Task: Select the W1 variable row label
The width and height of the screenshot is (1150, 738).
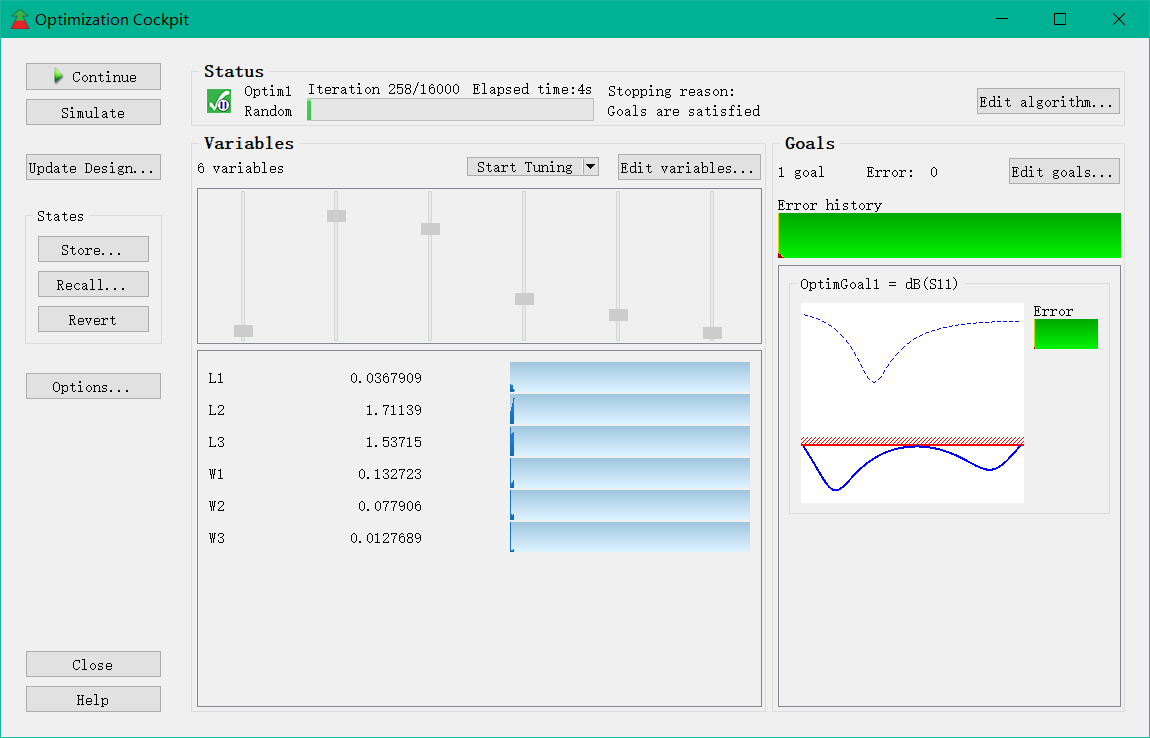Action: click(216, 475)
